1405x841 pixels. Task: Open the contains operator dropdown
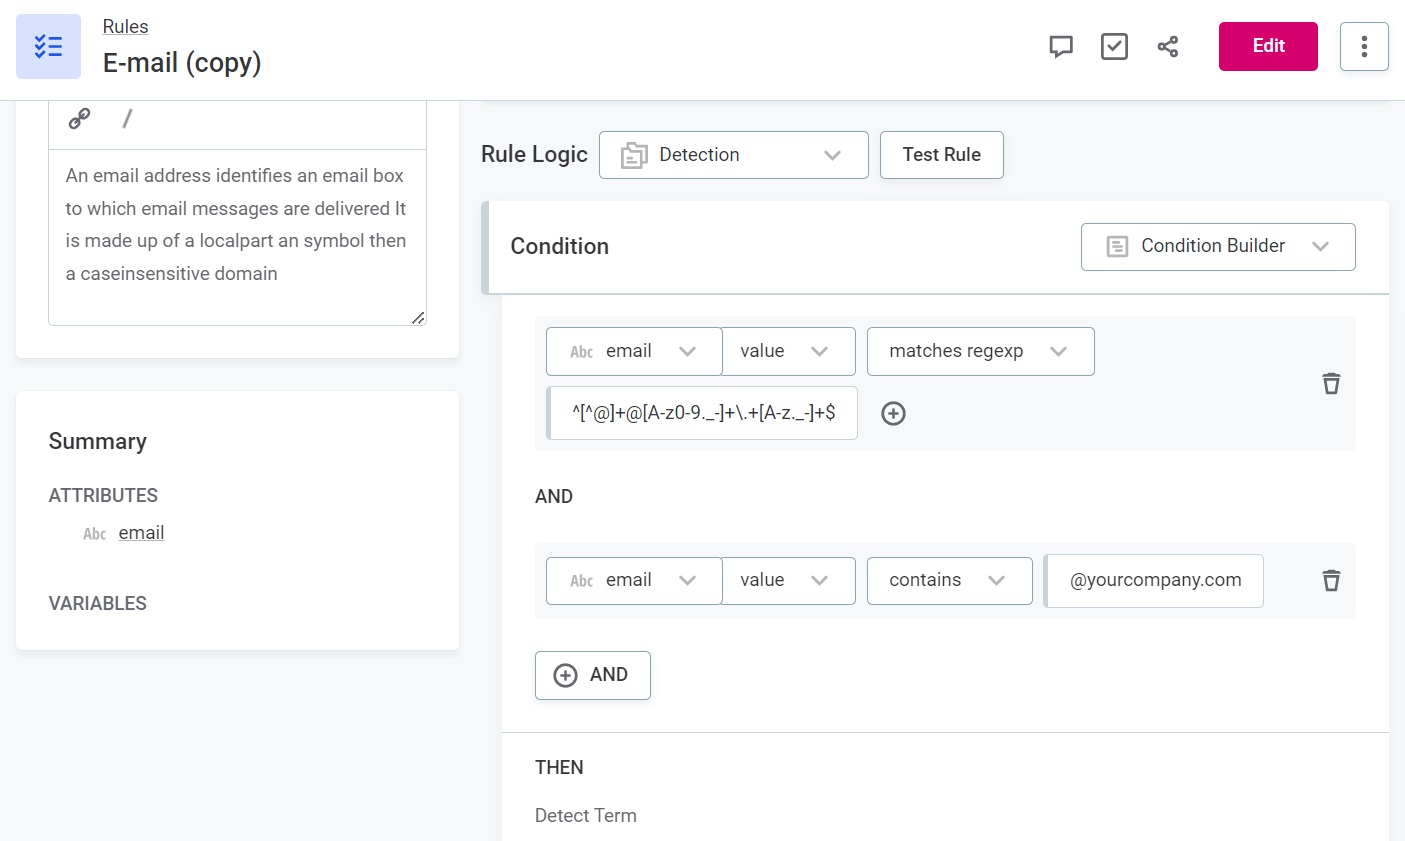pyautogui.click(x=948, y=581)
